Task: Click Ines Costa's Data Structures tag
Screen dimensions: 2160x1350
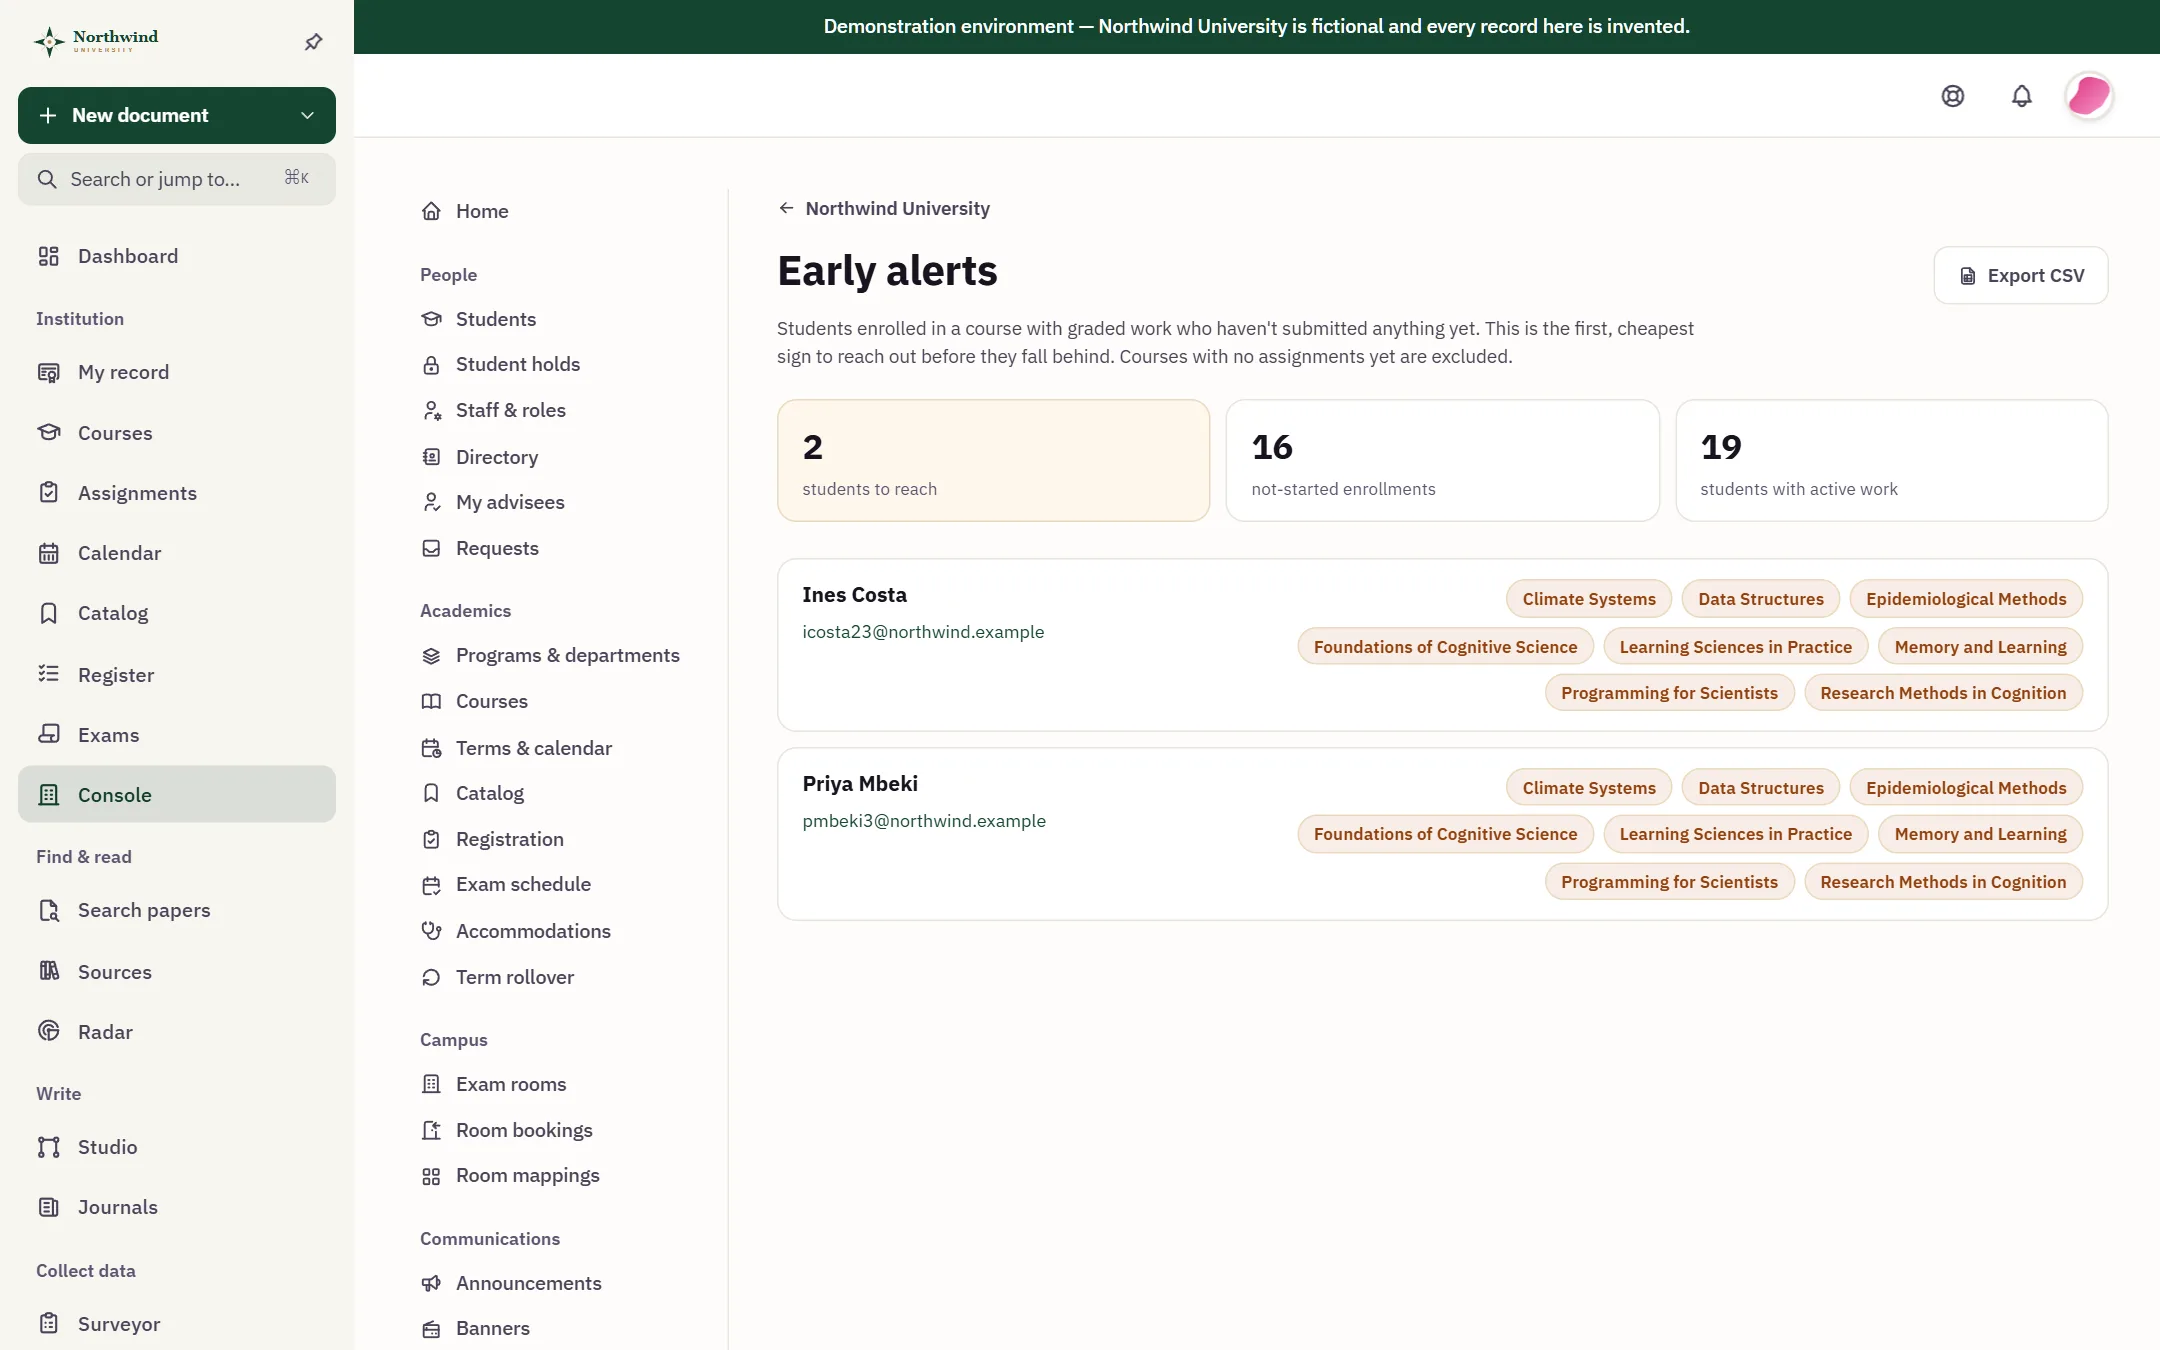Action: 1760,599
